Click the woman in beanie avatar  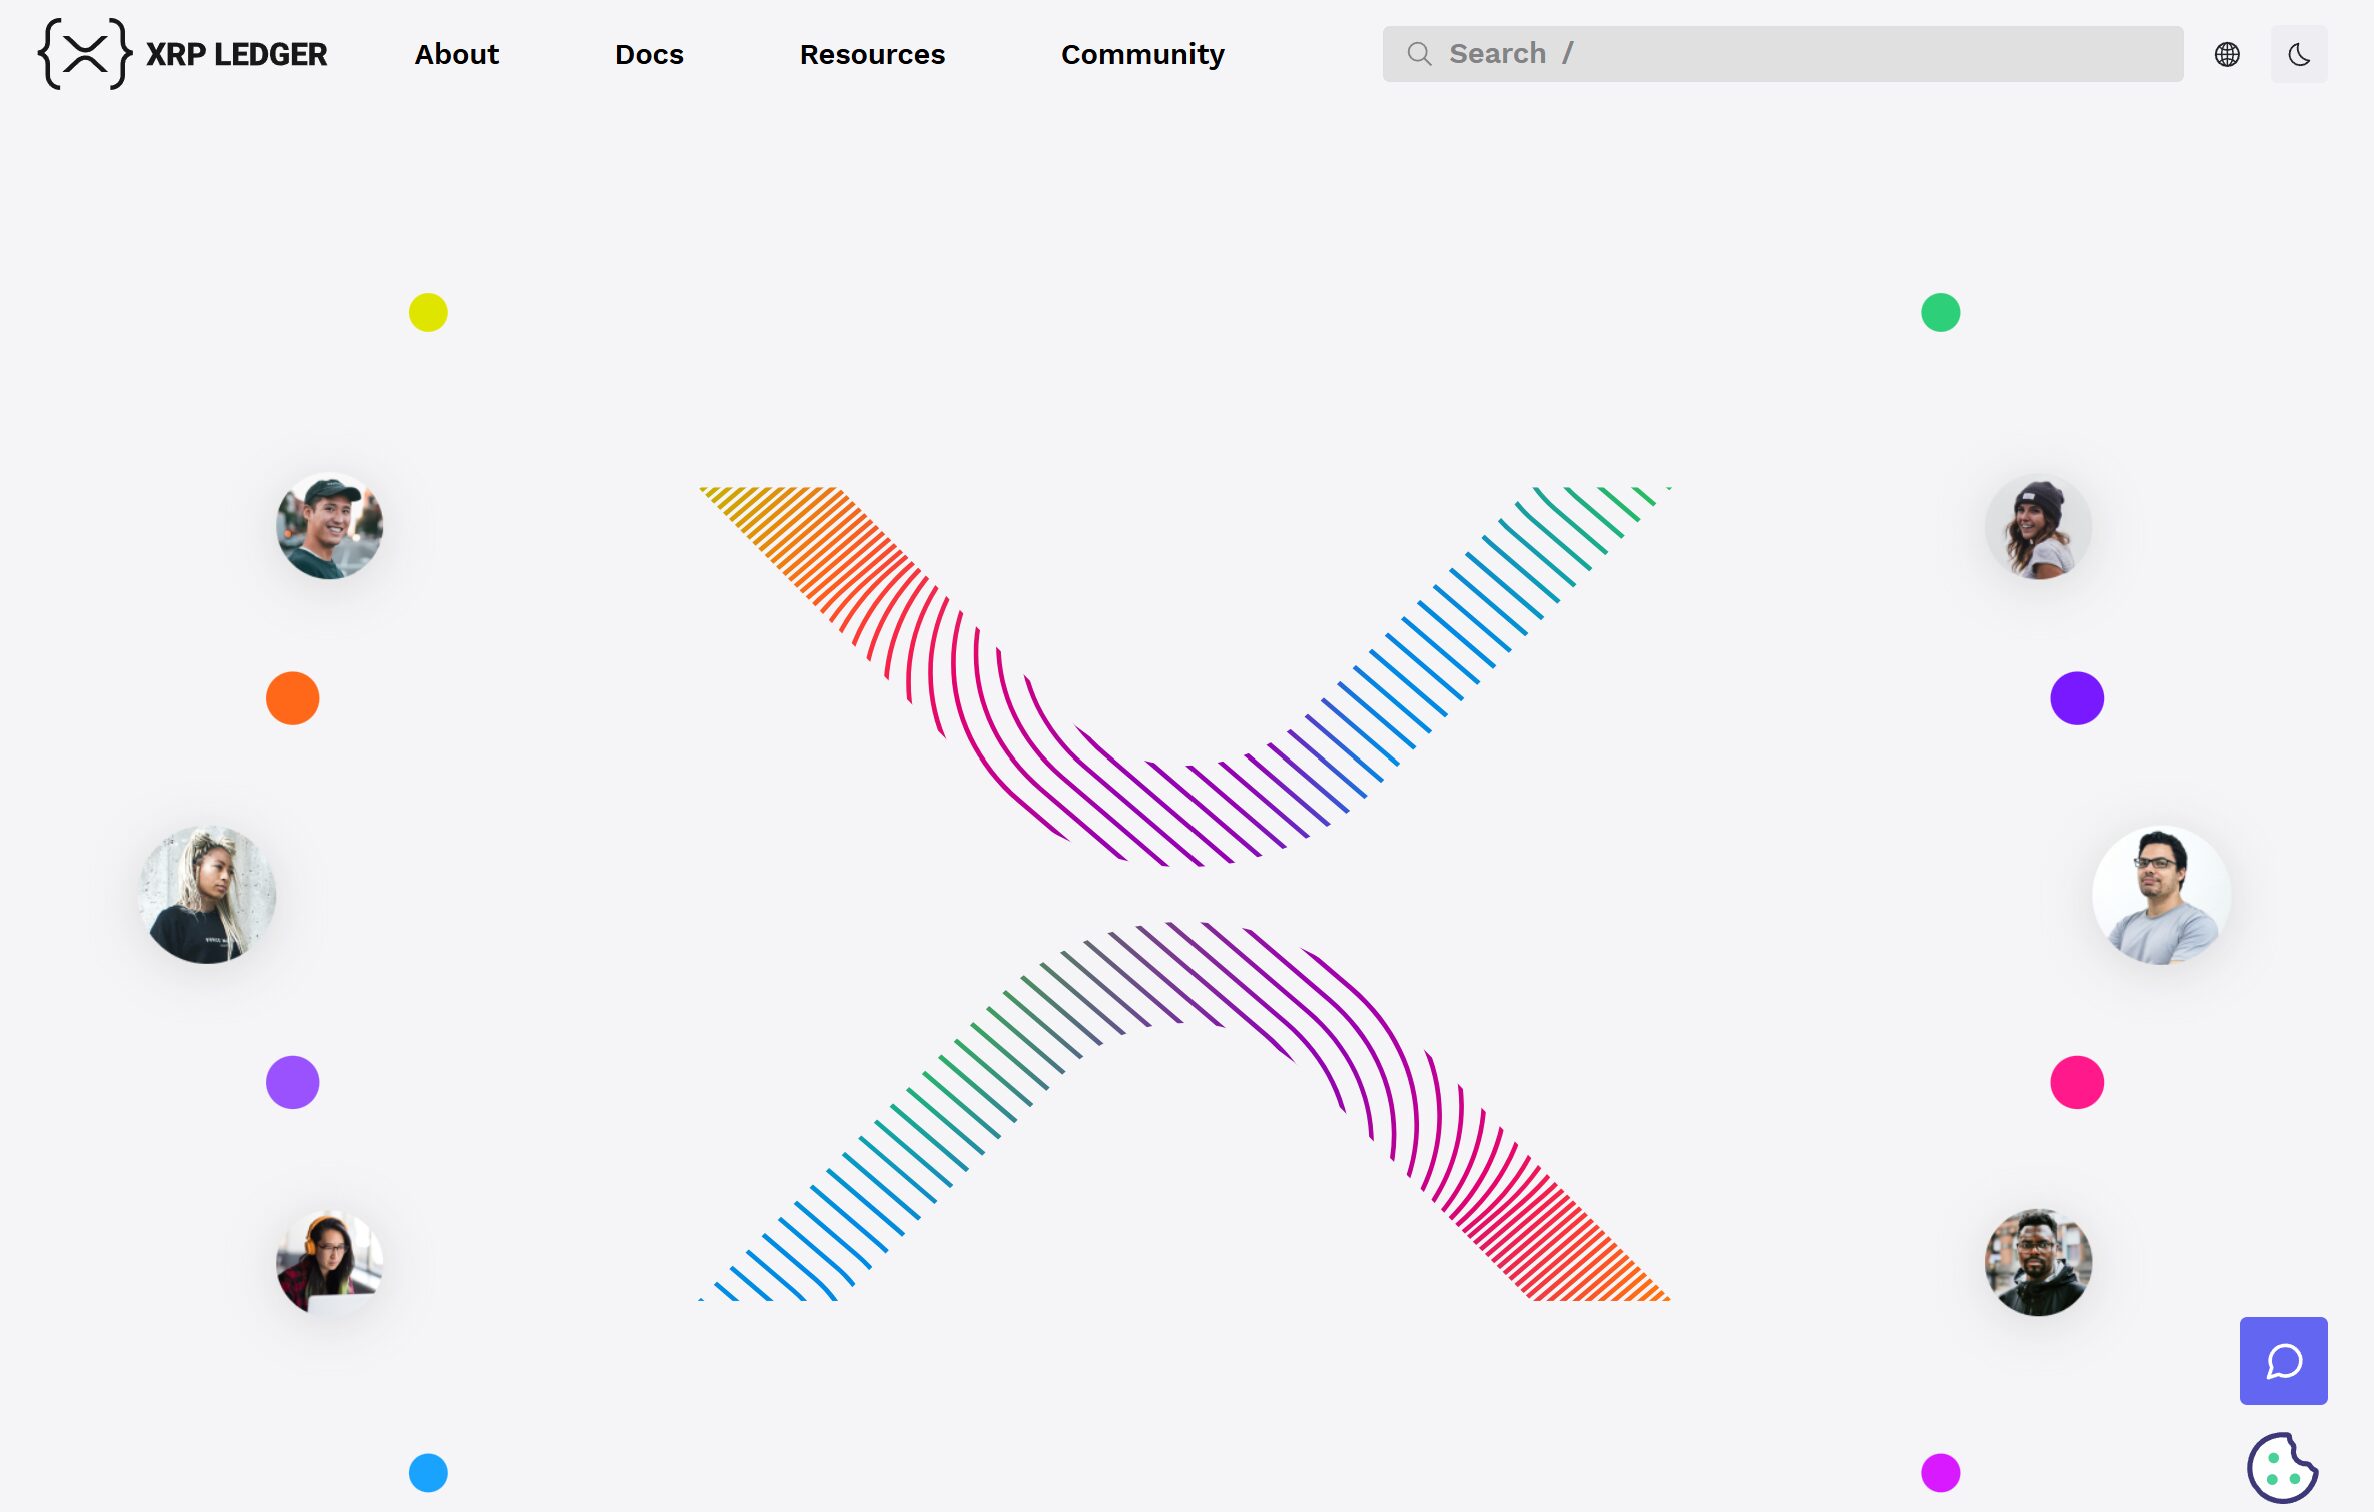(2038, 528)
